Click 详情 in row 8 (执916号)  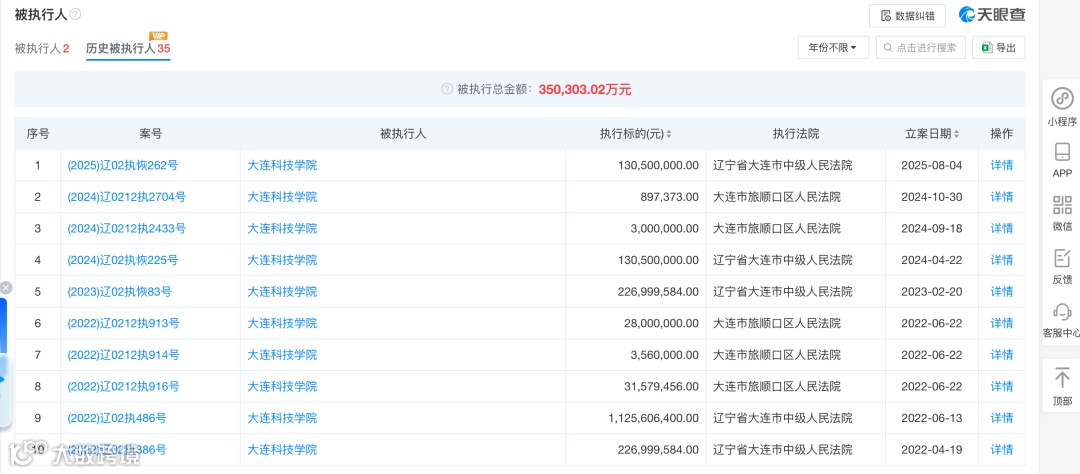coord(1001,387)
